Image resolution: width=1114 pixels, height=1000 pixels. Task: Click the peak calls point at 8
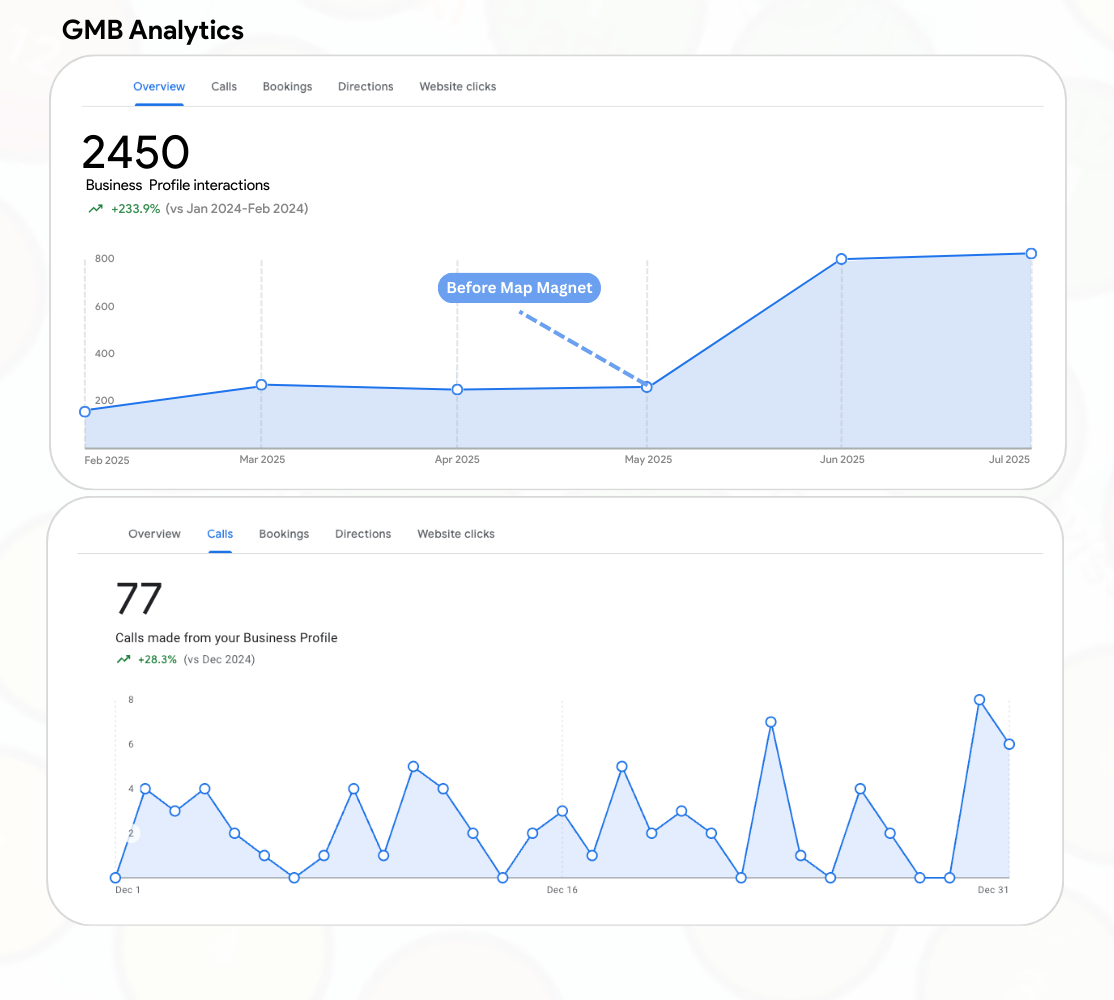click(979, 700)
